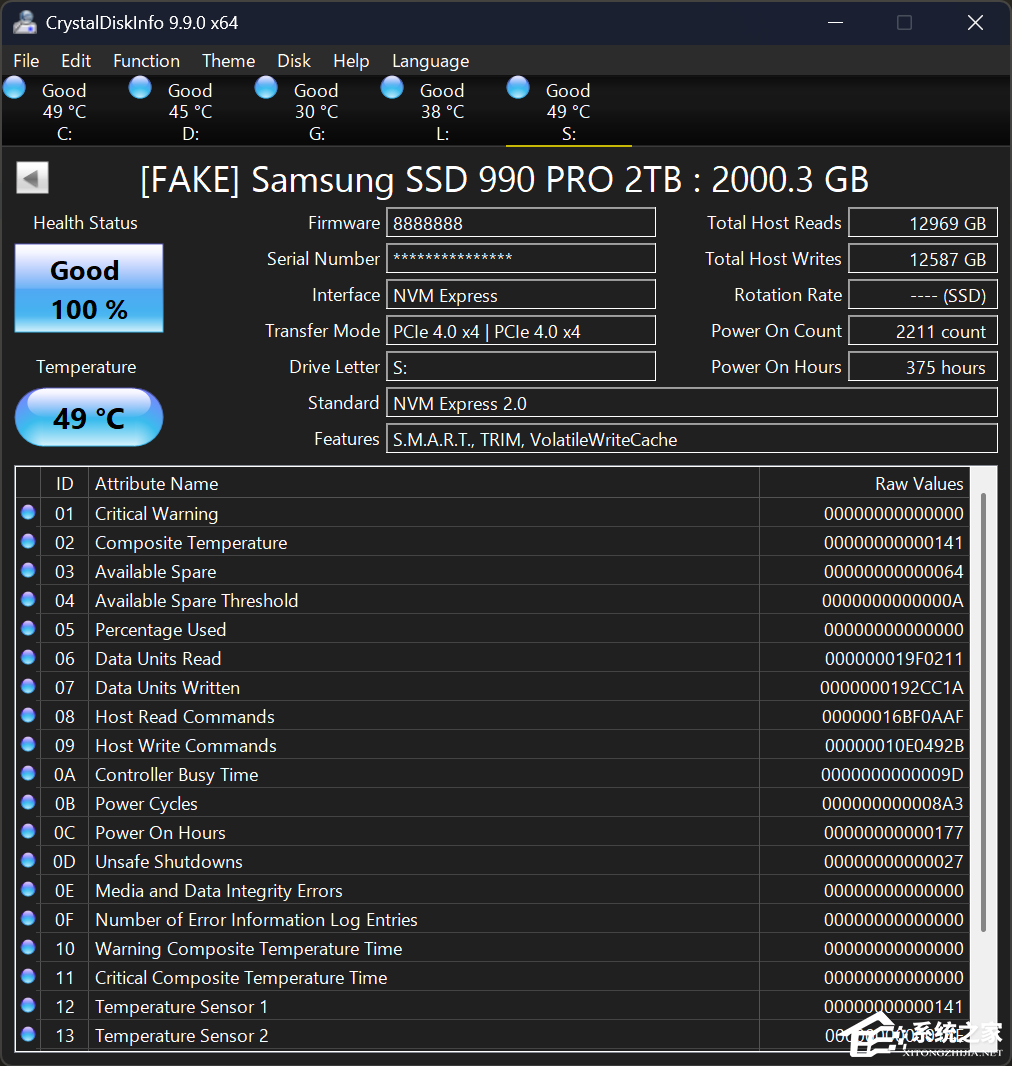Select disk L: status orb
The width and height of the screenshot is (1012, 1066).
(392, 88)
